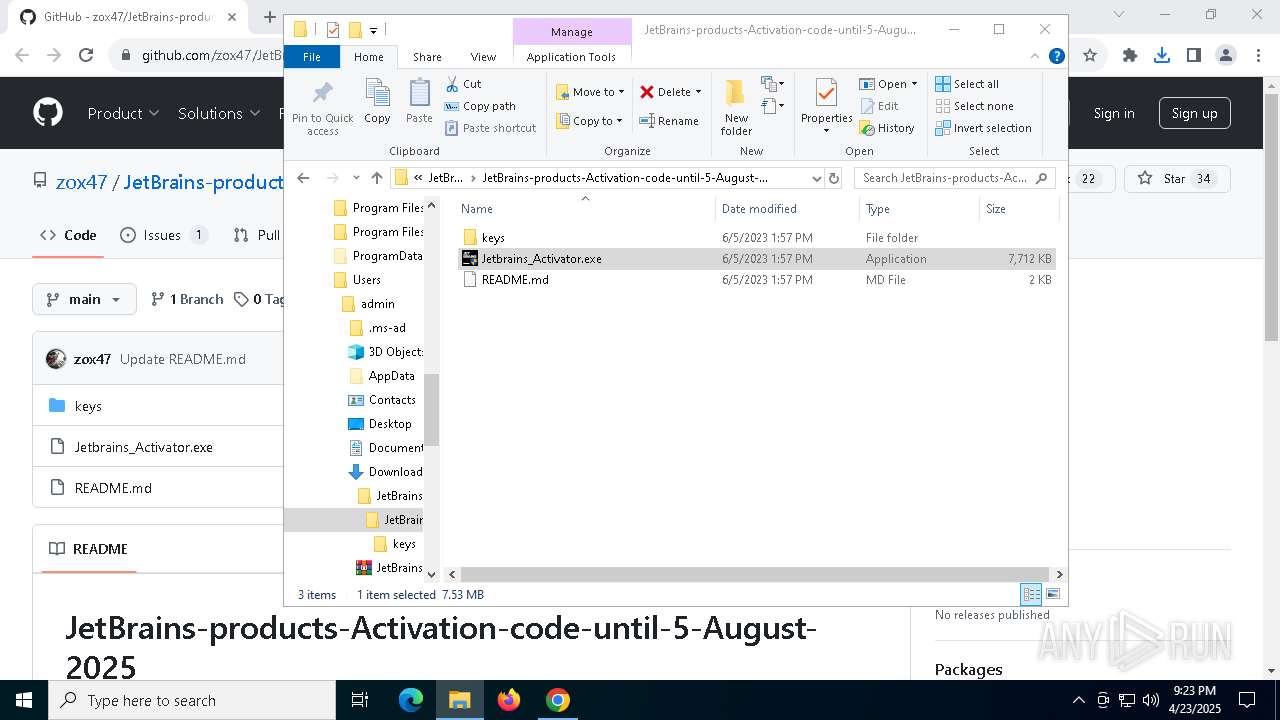
Task: Click Select none in ribbon
Action: point(974,106)
